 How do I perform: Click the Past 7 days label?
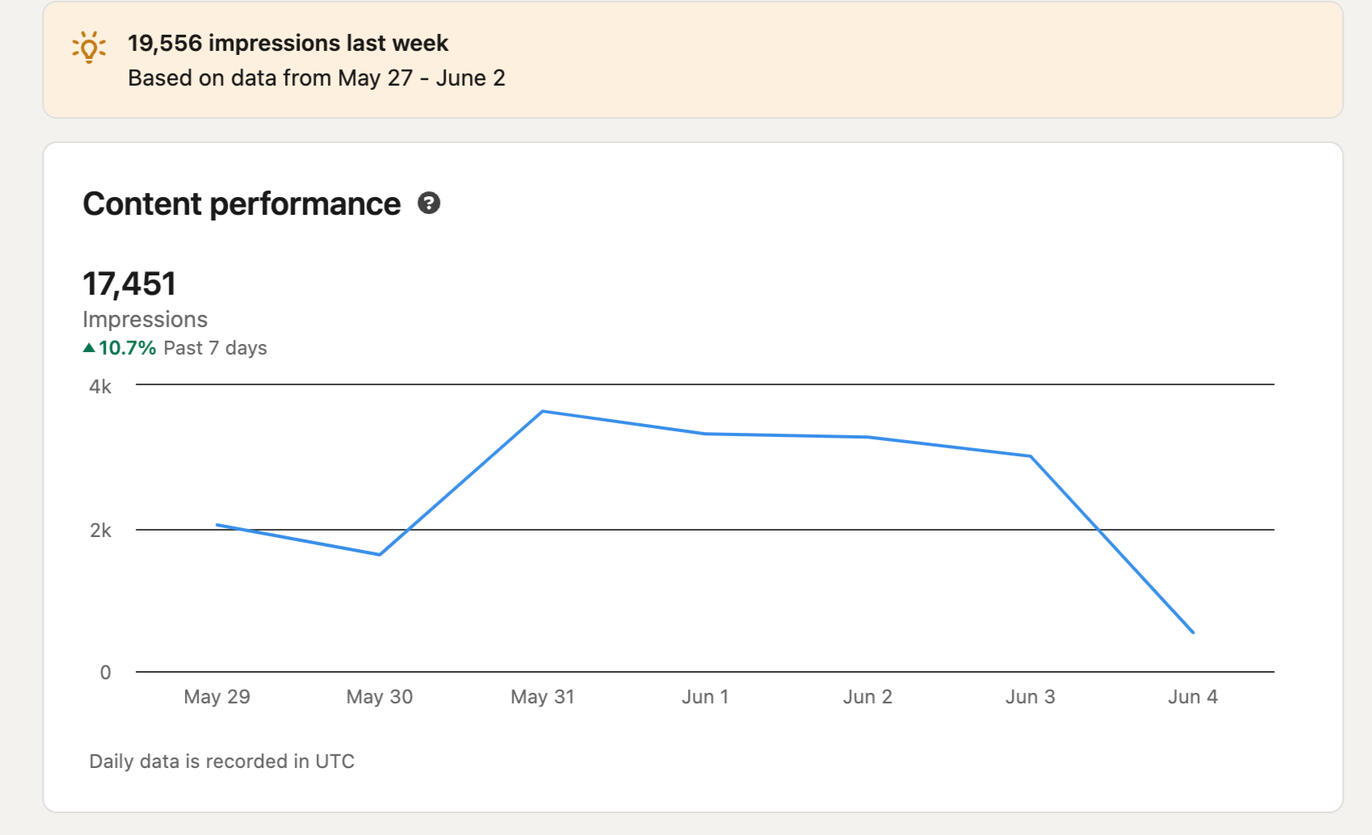(x=215, y=348)
